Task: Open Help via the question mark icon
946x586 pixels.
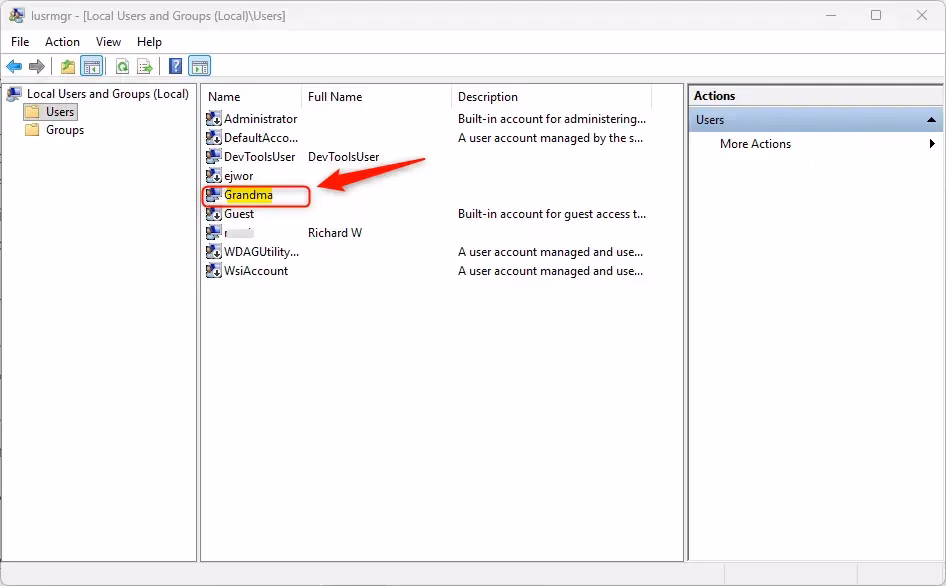Action: [175, 67]
